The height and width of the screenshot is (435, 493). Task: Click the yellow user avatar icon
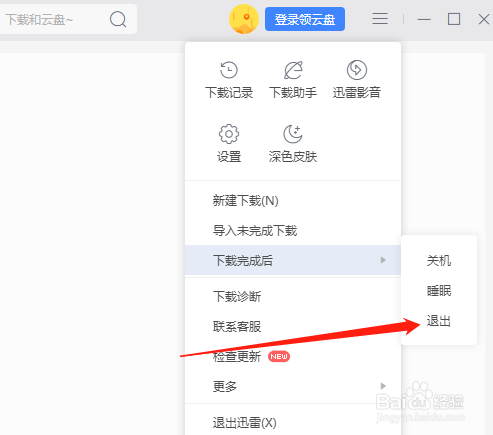(244, 19)
